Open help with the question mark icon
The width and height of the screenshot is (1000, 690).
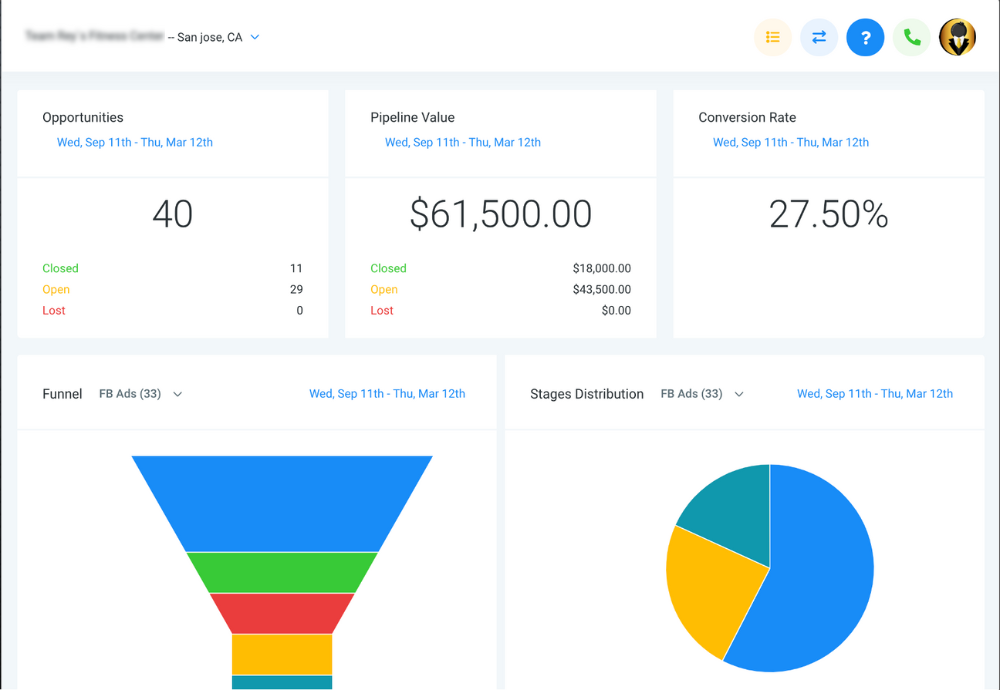click(865, 37)
